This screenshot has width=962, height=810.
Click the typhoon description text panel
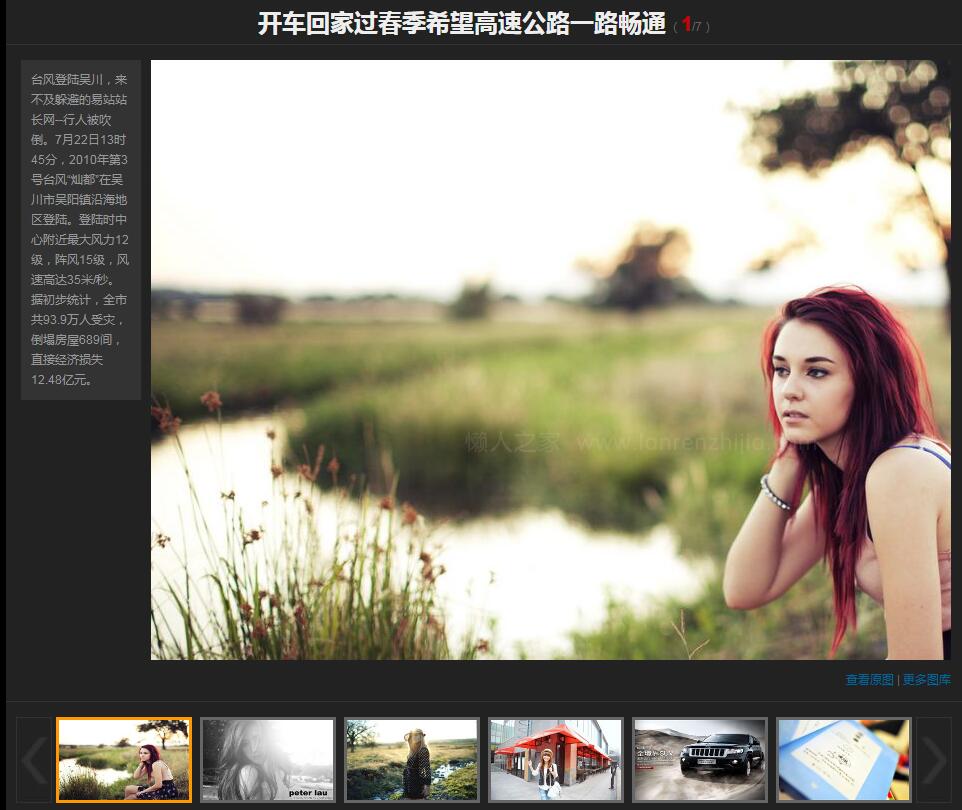80,229
